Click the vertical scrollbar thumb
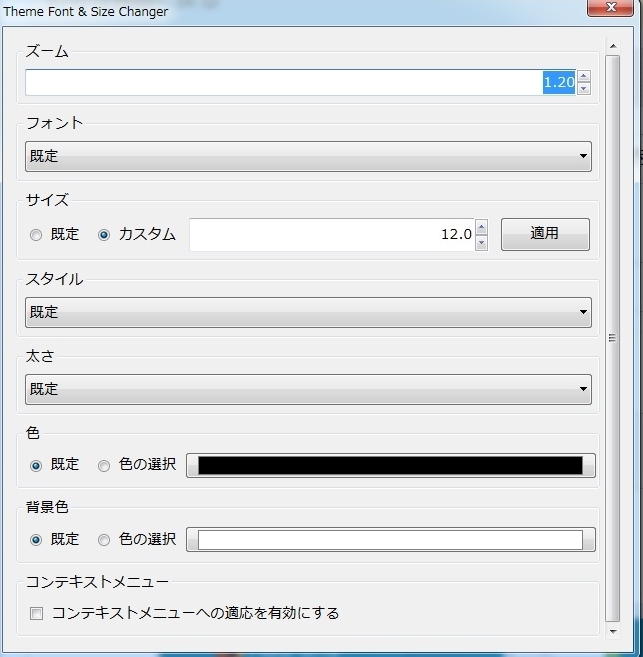Image resolution: width=643 pixels, height=657 pixels. pos(612,338)
